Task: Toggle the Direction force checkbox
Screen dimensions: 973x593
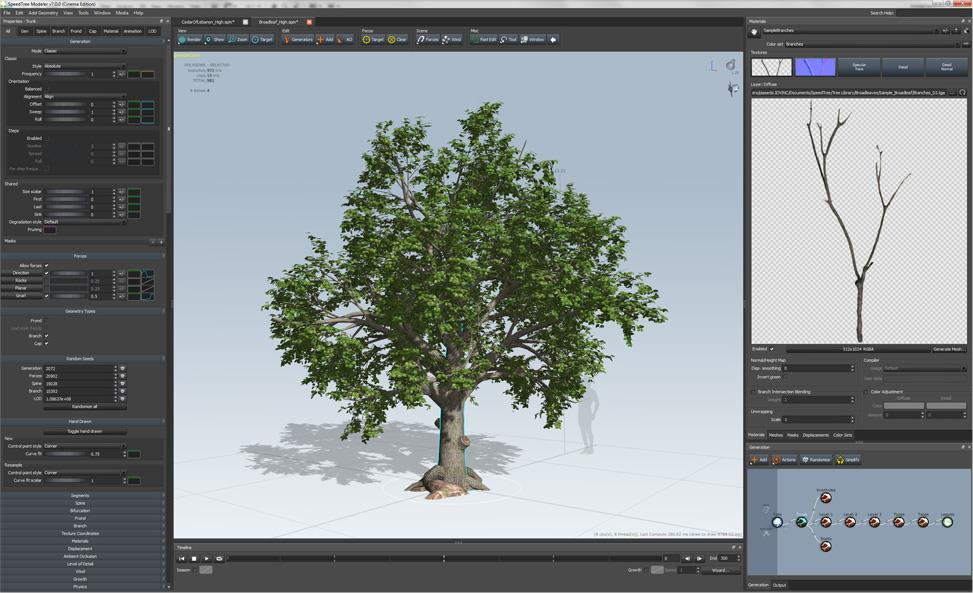Action: (47, 273)
